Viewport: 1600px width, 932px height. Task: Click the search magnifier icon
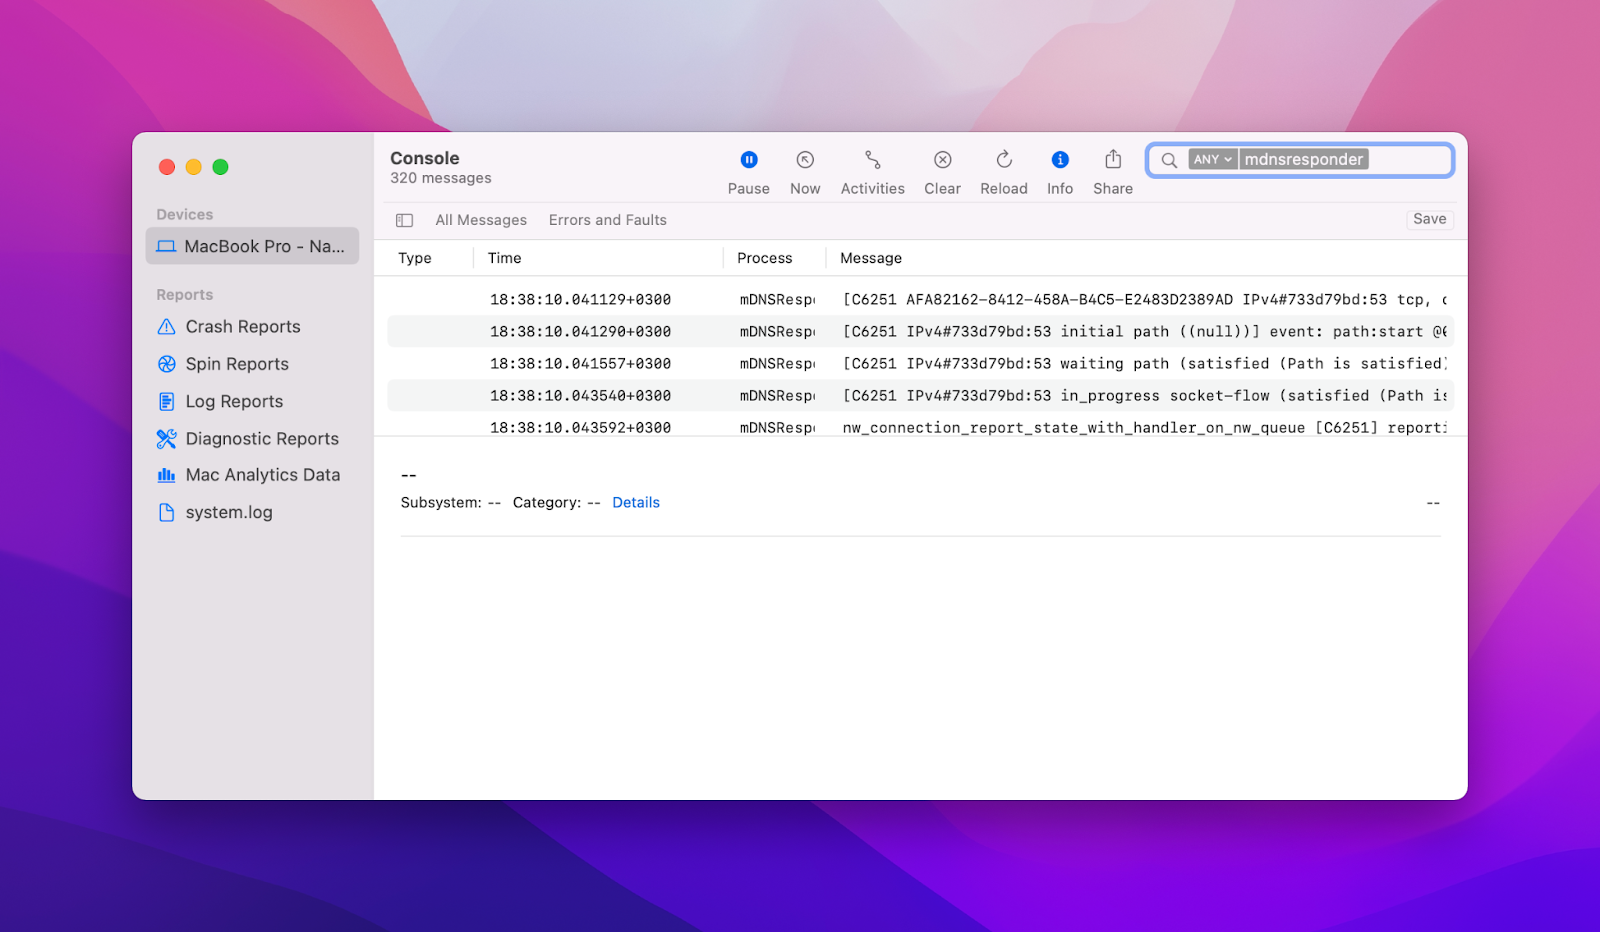click(x=1168, y=160)
